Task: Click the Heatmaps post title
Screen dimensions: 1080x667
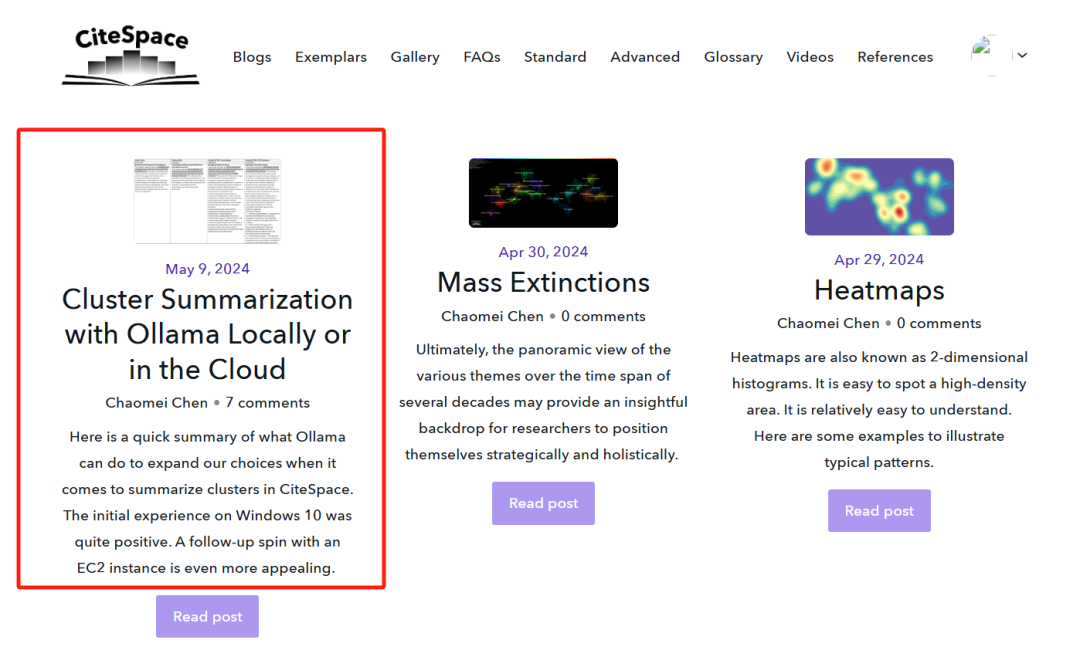Action: pos(879,290)
